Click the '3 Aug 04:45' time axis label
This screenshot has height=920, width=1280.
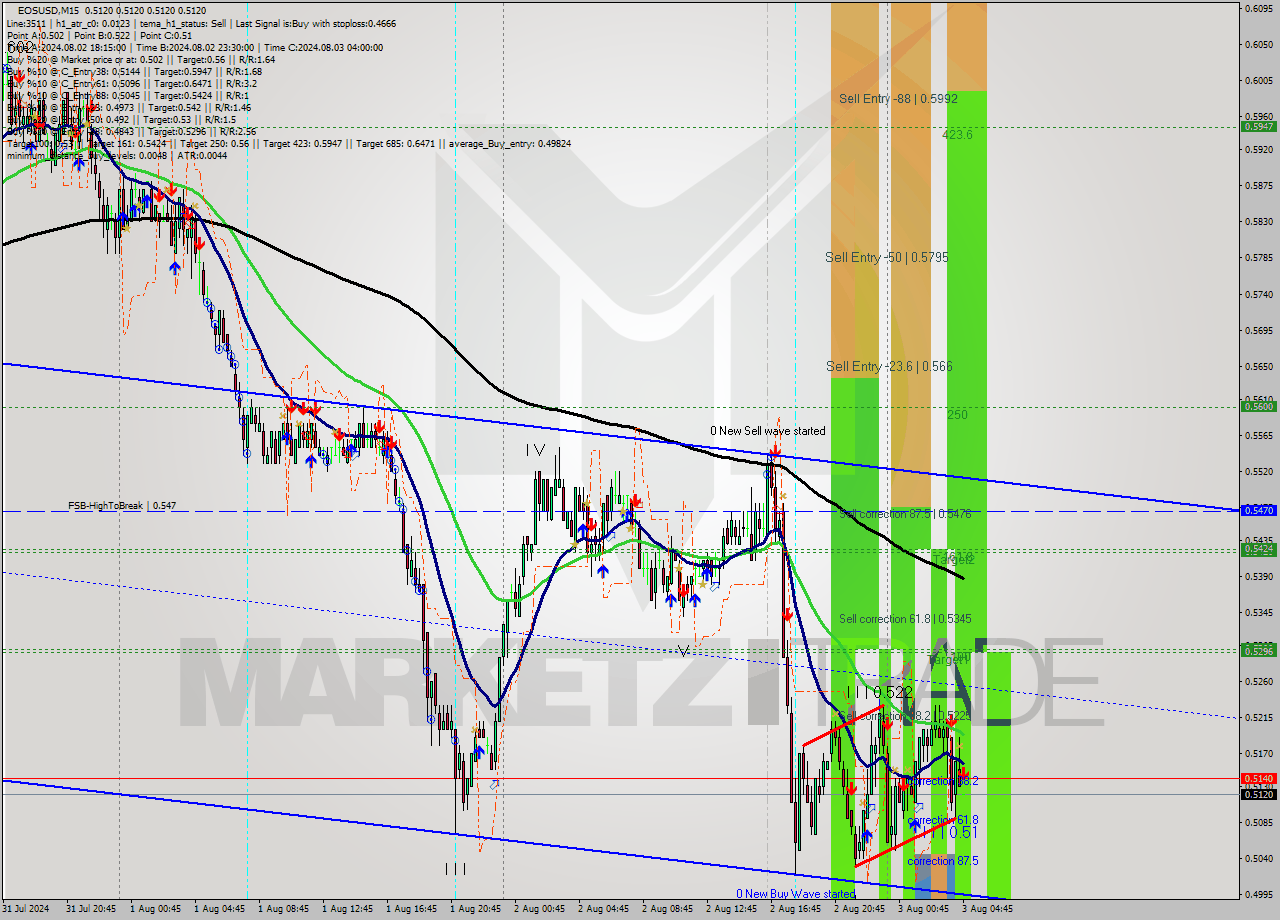987,909
